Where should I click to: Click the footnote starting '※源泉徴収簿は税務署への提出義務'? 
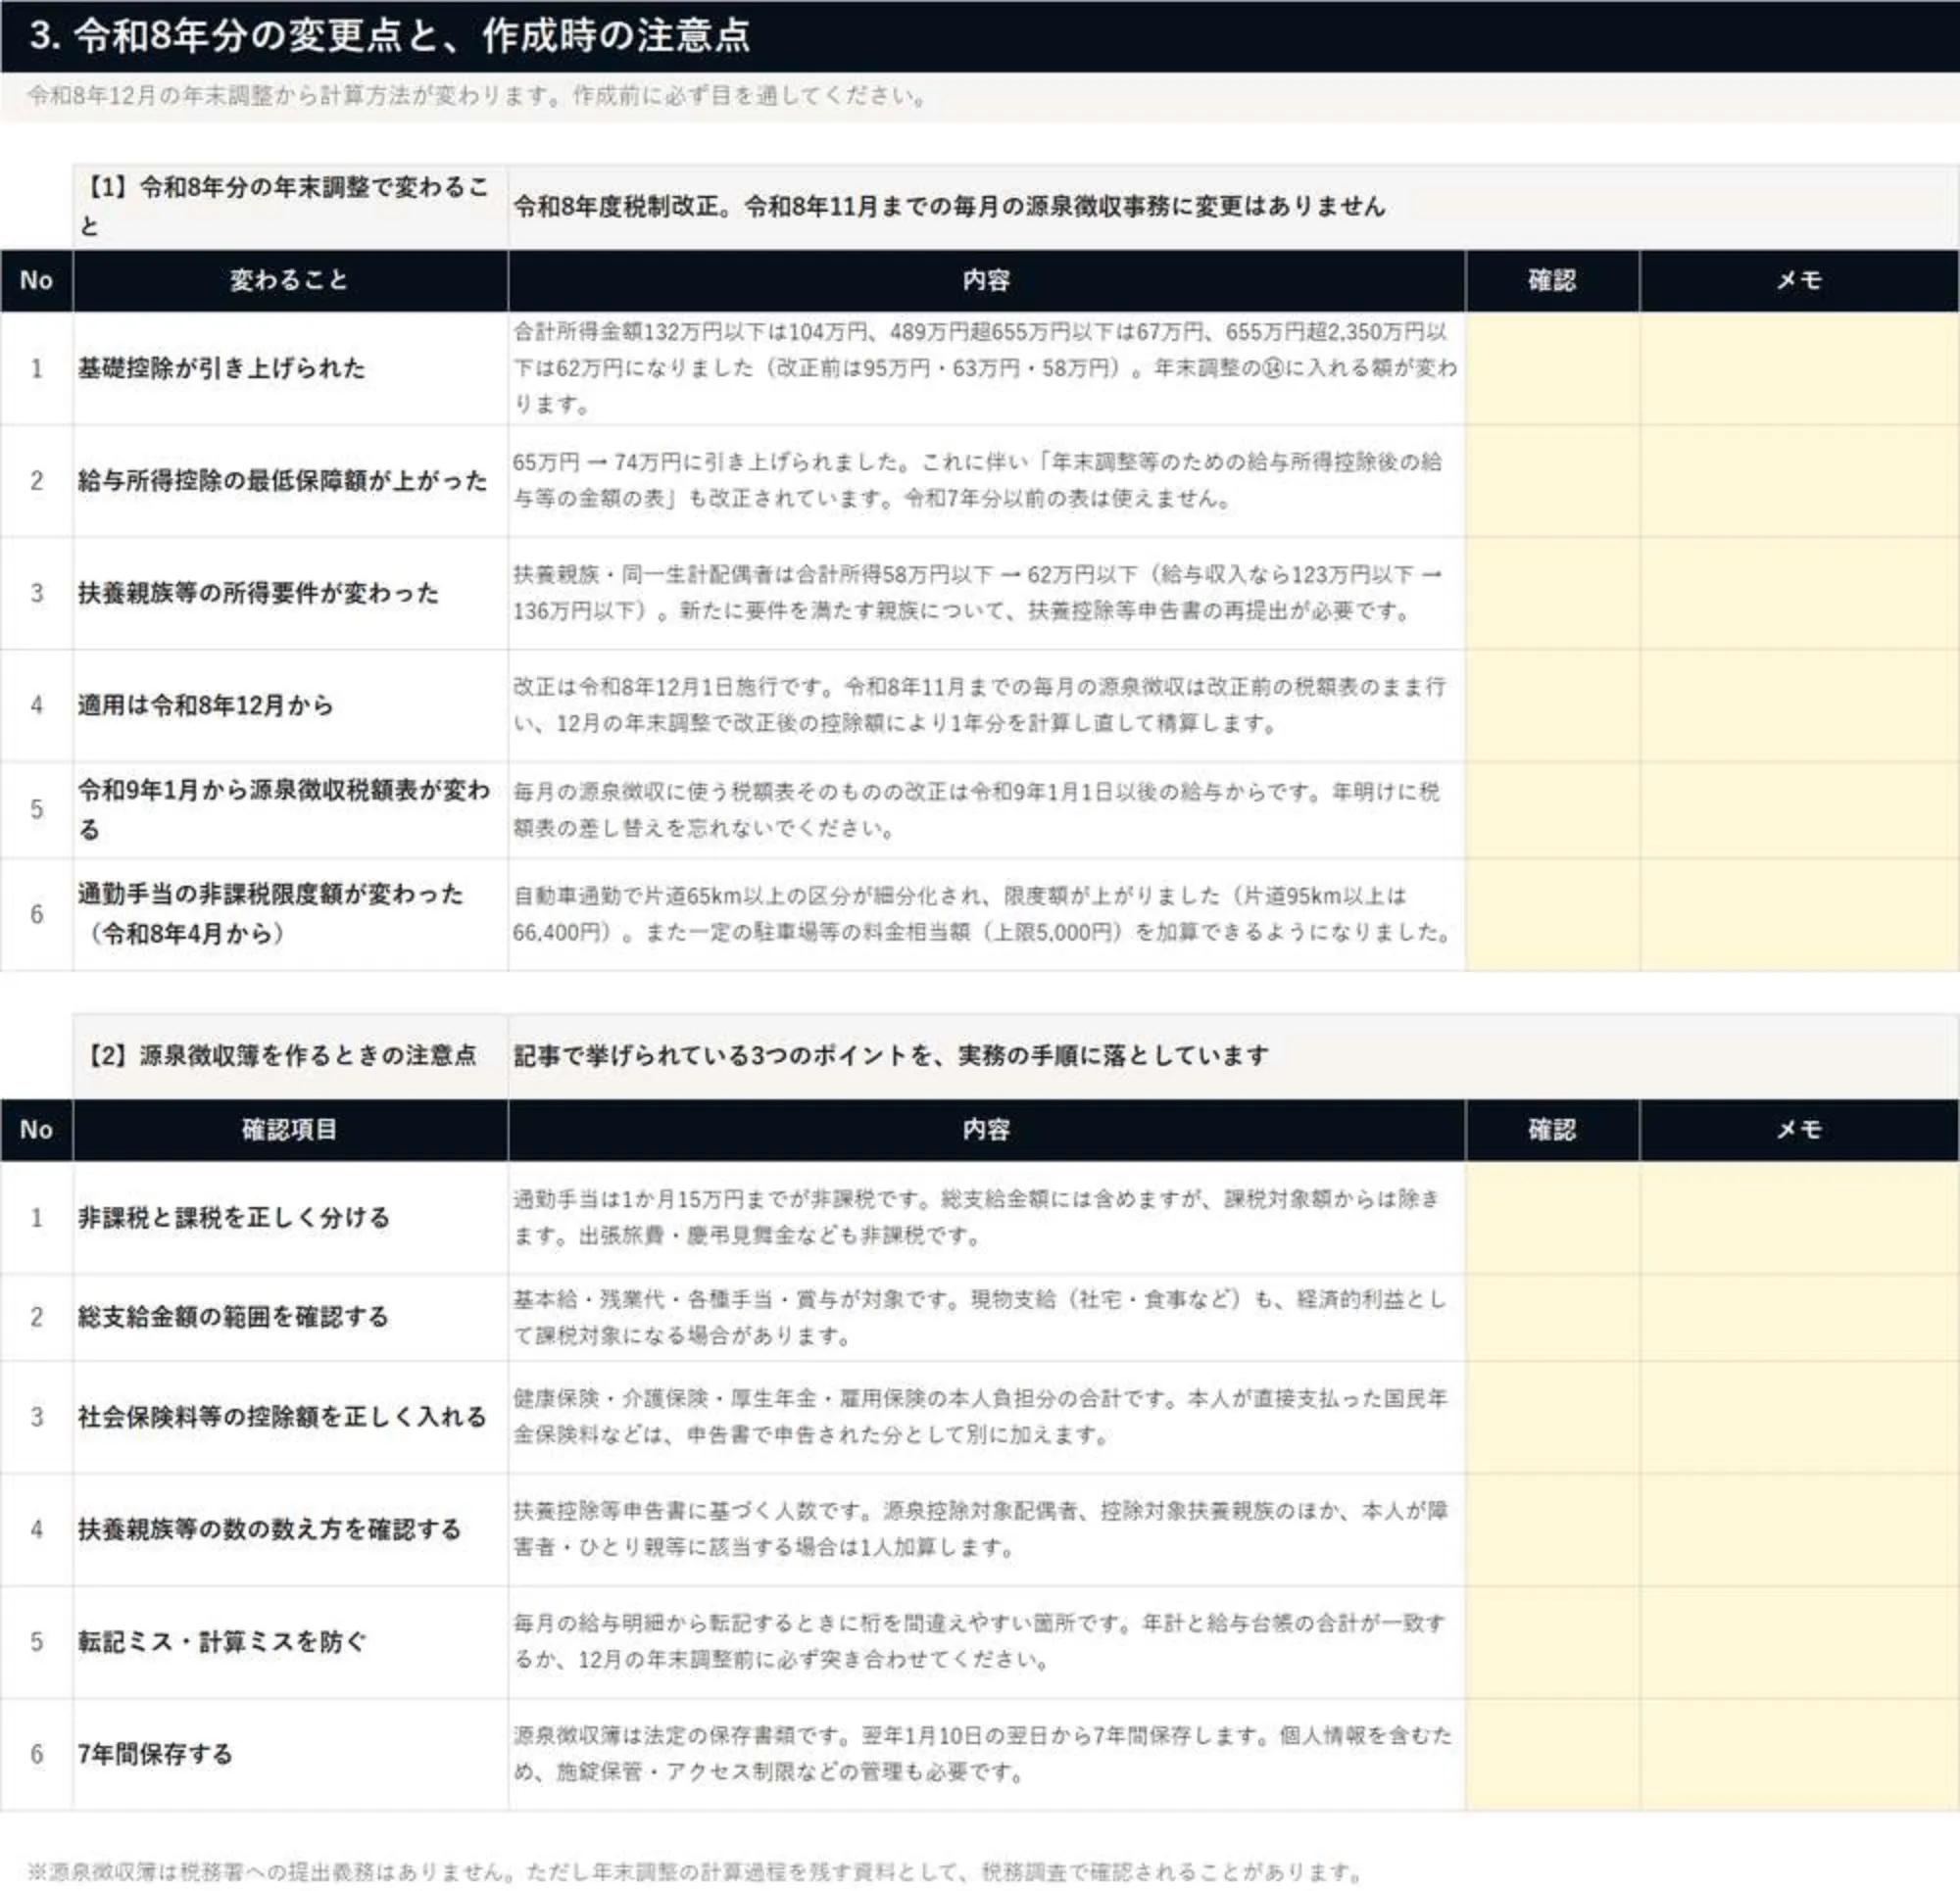click(697, 1871)
